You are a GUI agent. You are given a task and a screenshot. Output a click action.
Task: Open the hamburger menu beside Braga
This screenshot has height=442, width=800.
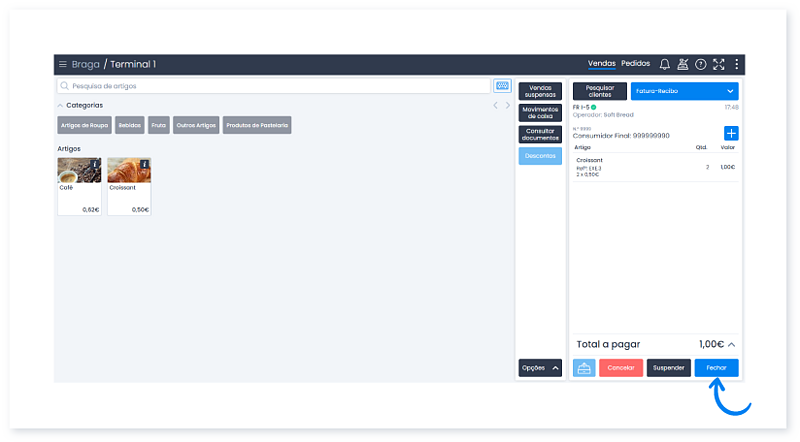(63, 64)
